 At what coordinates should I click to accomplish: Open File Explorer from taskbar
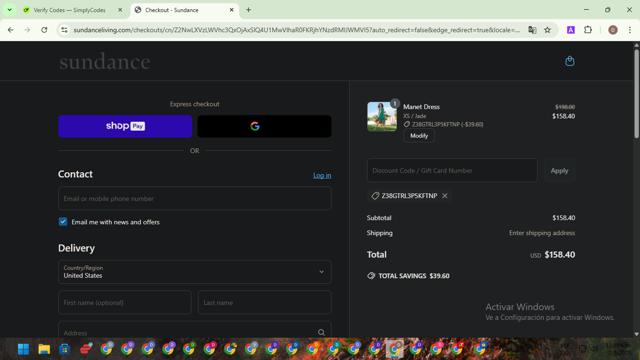click(44, 349)
